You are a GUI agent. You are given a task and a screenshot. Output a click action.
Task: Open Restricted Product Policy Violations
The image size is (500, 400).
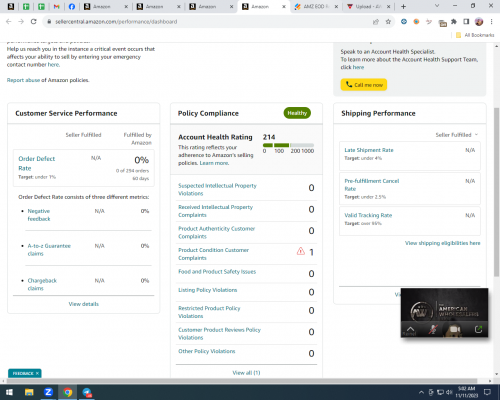coord(209,312)
